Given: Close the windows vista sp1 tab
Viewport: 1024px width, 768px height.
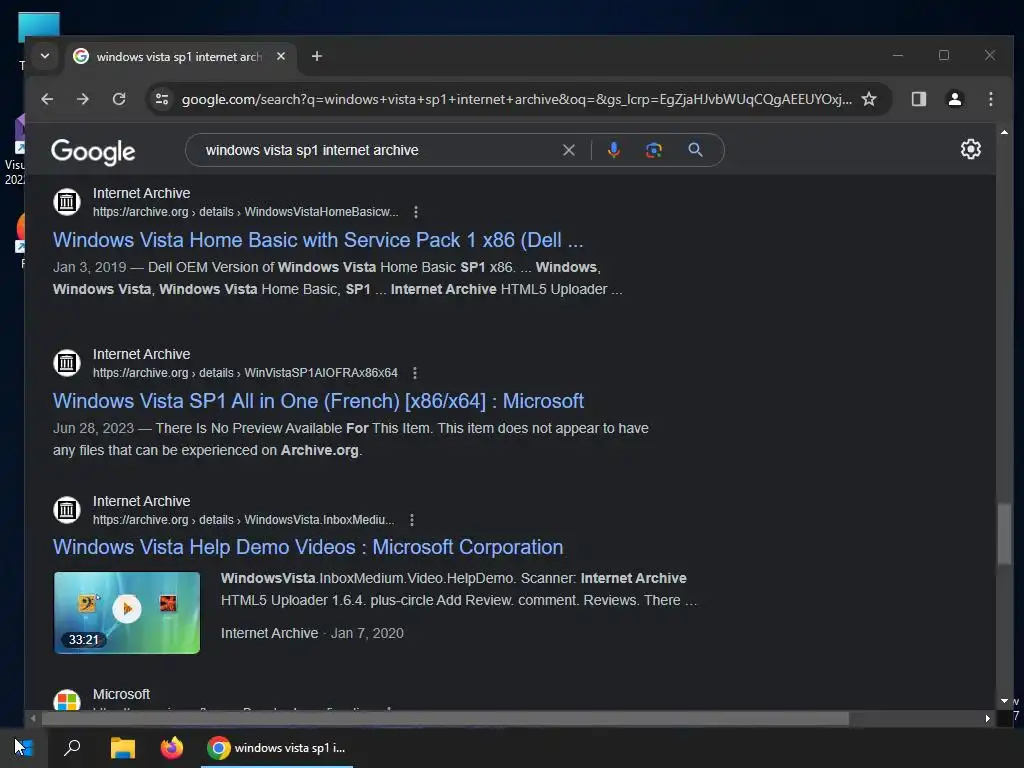Looking at the screenshot, I should click(281, 56).
